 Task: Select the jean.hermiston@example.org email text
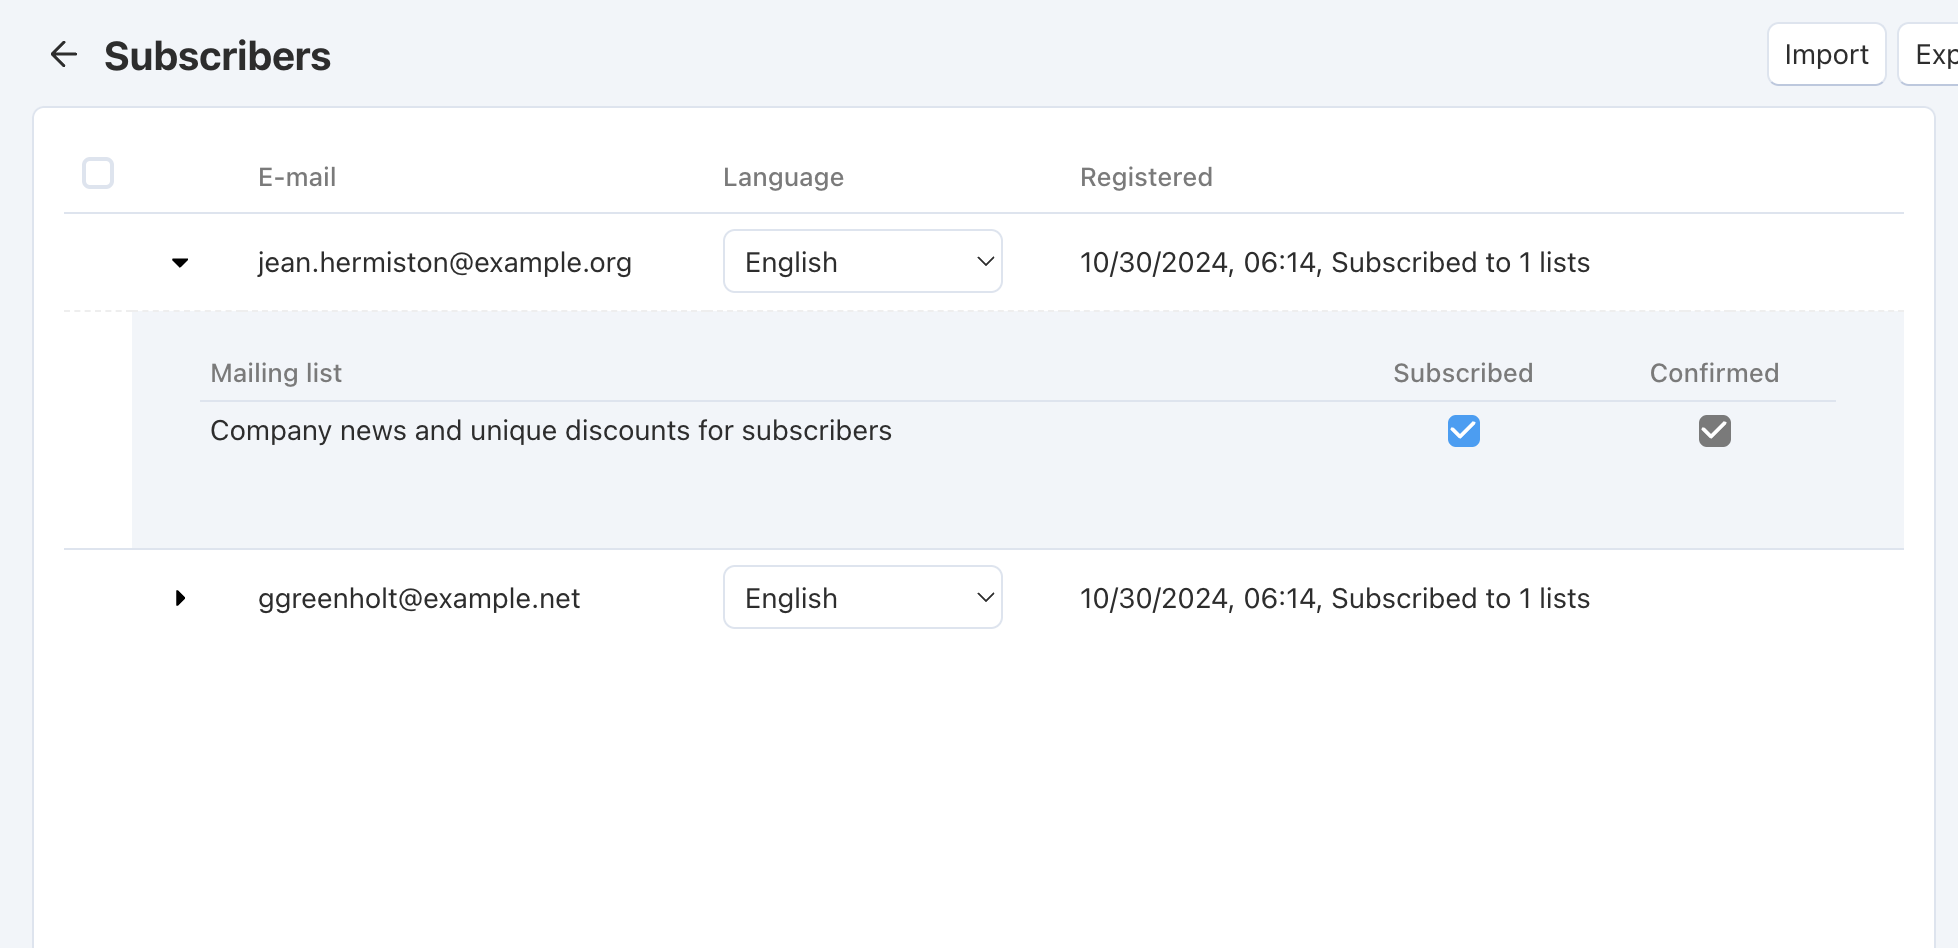[445, 262]
